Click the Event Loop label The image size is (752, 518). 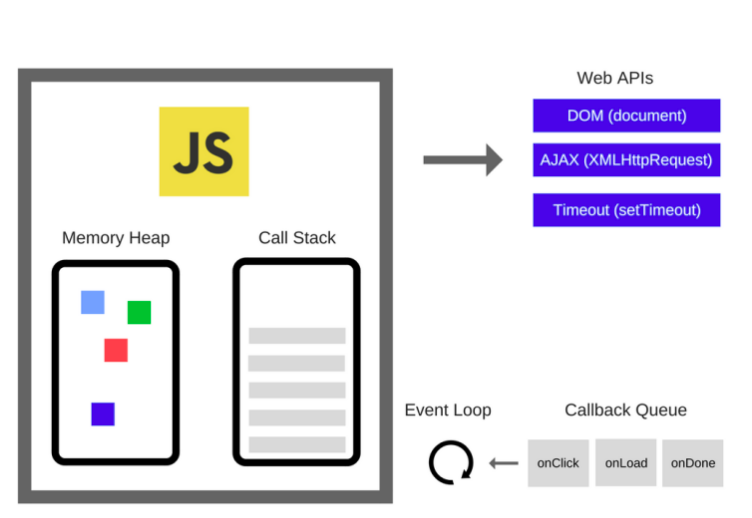point(448,410)
